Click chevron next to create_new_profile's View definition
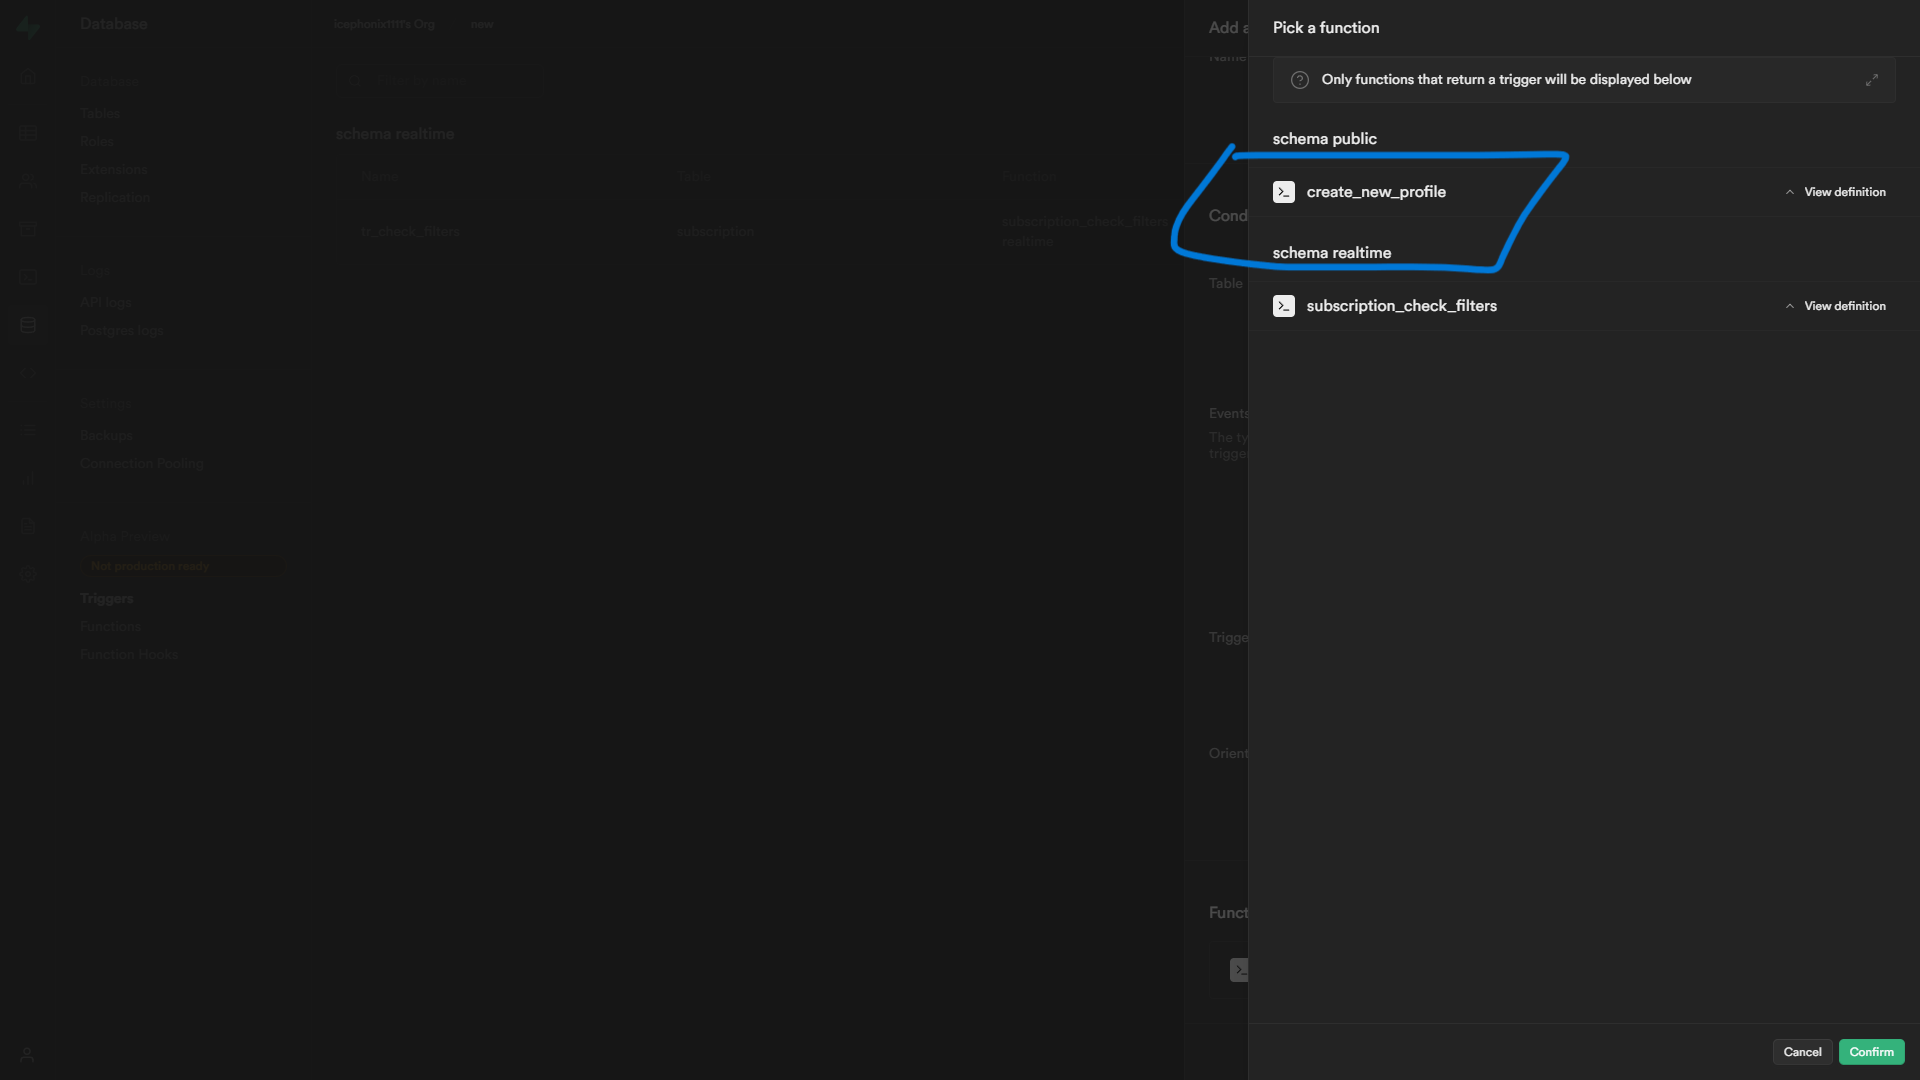 (1789, 192)
